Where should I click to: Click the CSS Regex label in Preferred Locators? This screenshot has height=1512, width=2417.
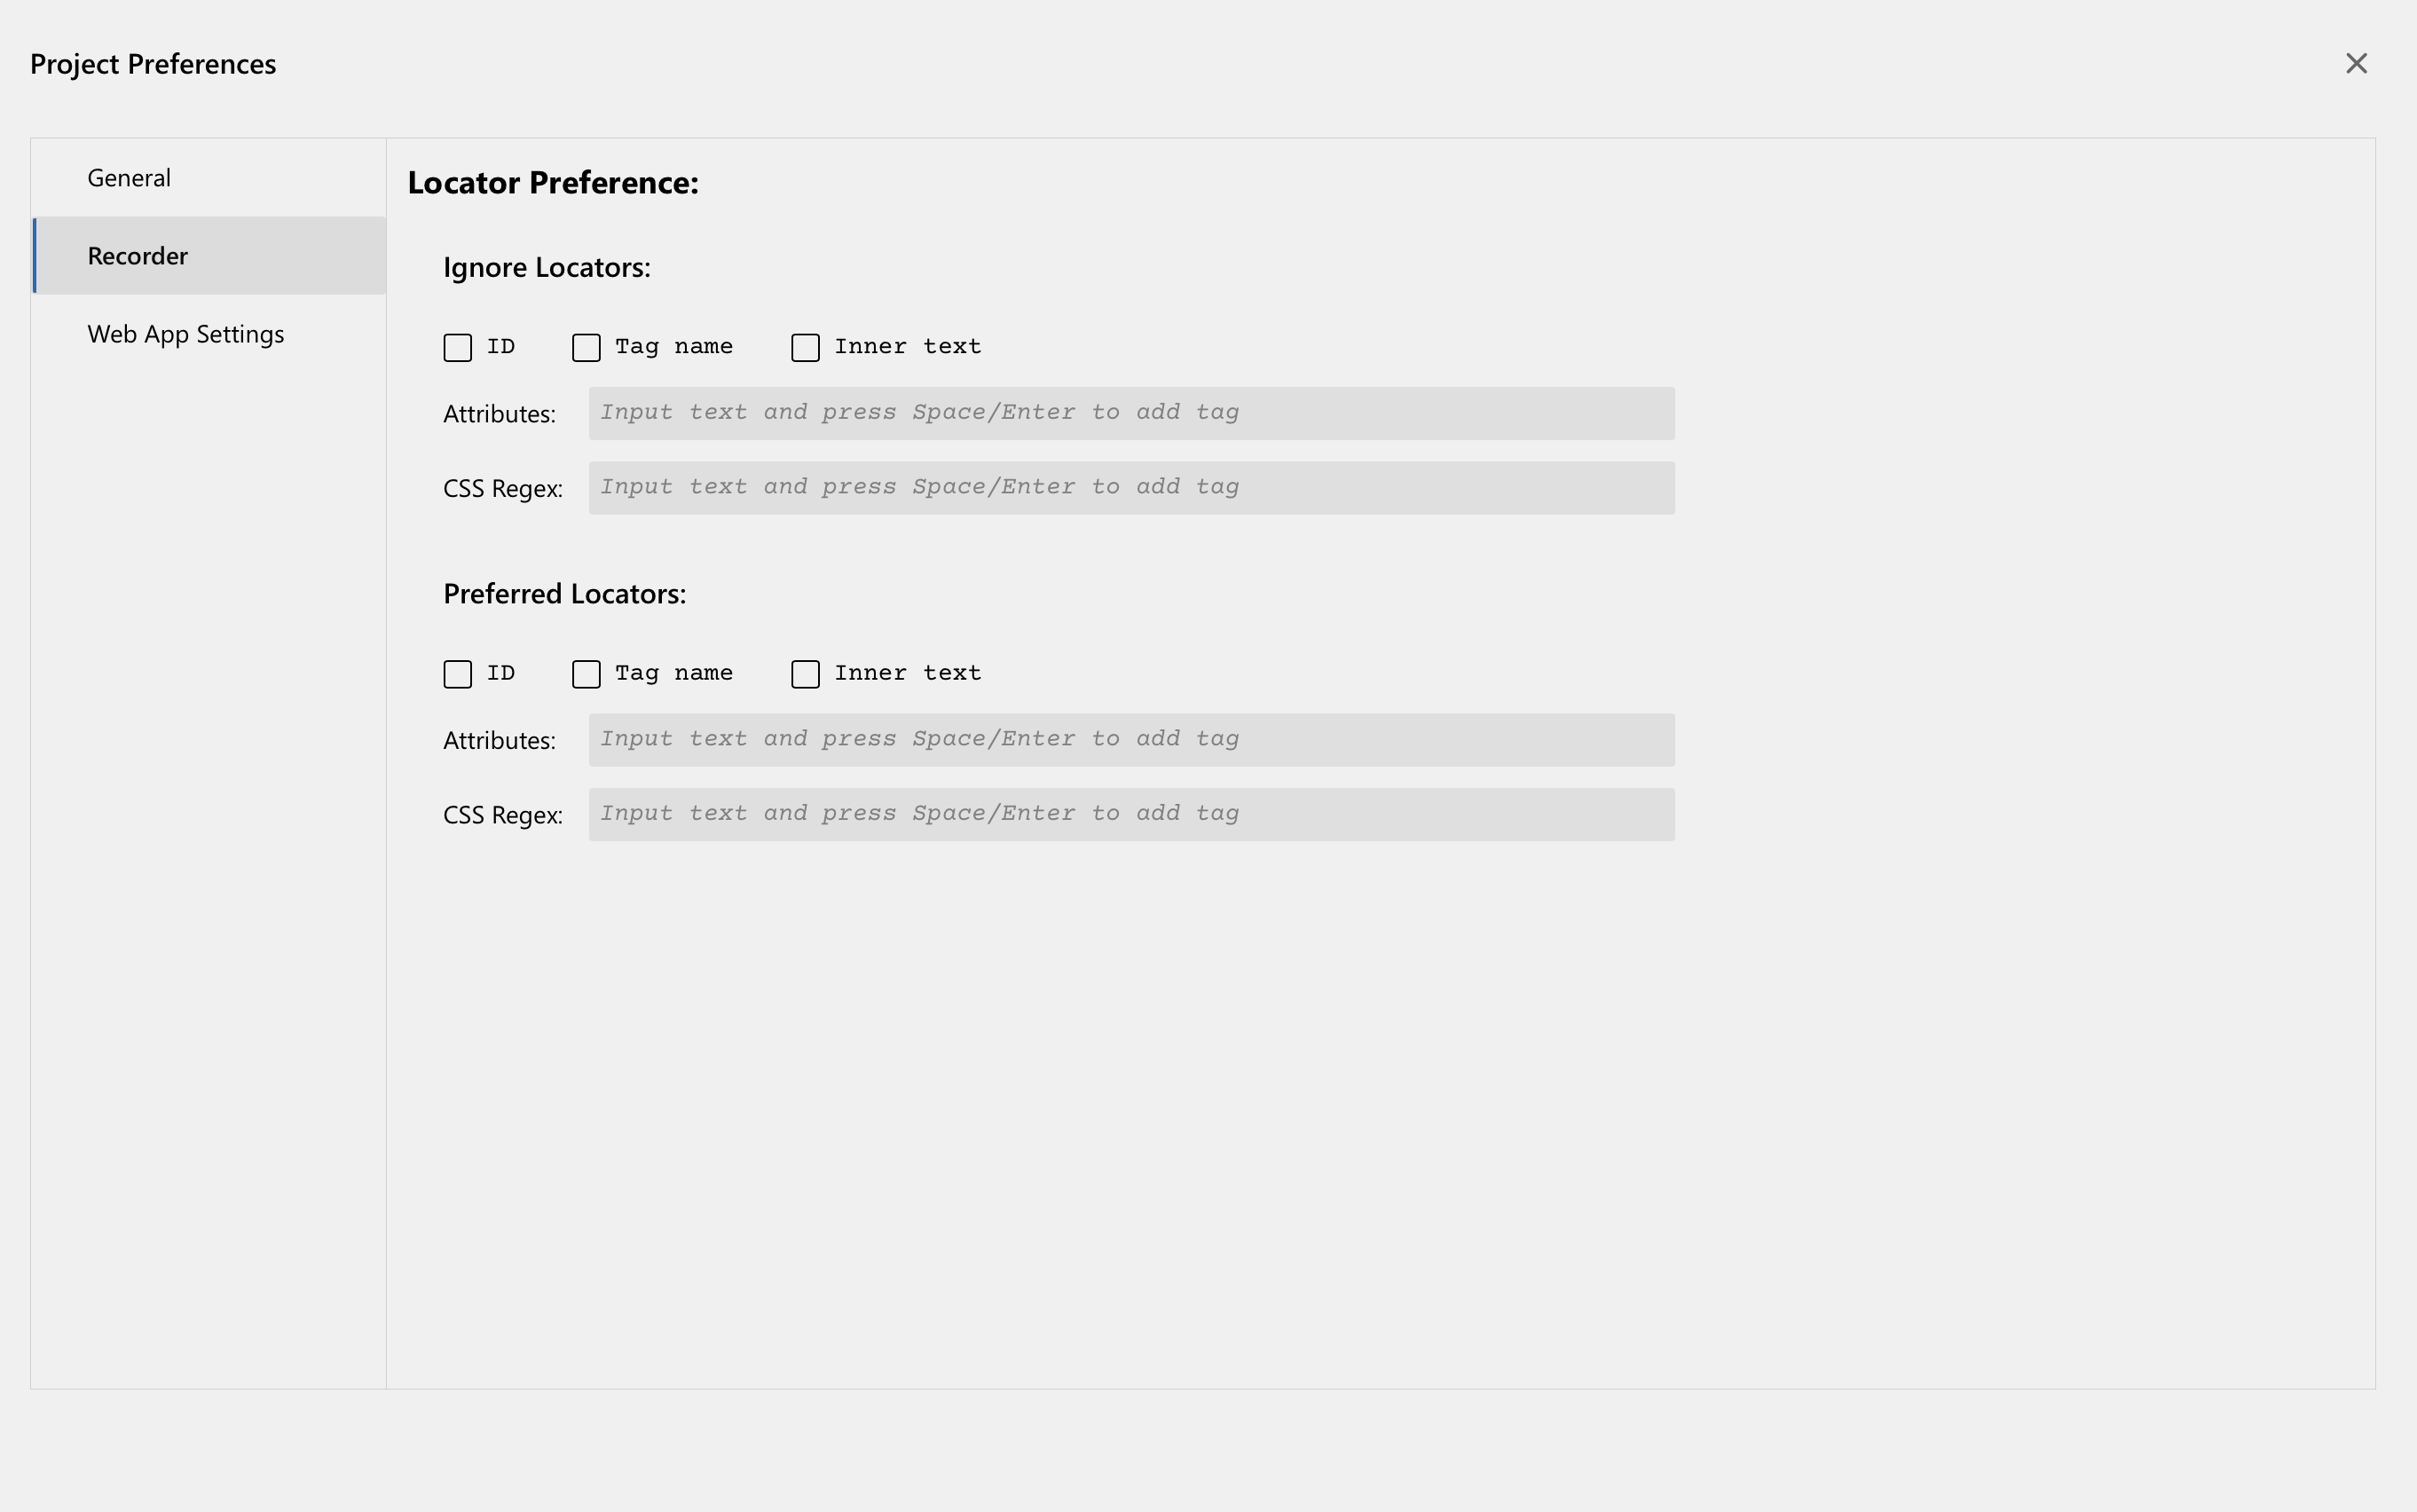(503, 814)
